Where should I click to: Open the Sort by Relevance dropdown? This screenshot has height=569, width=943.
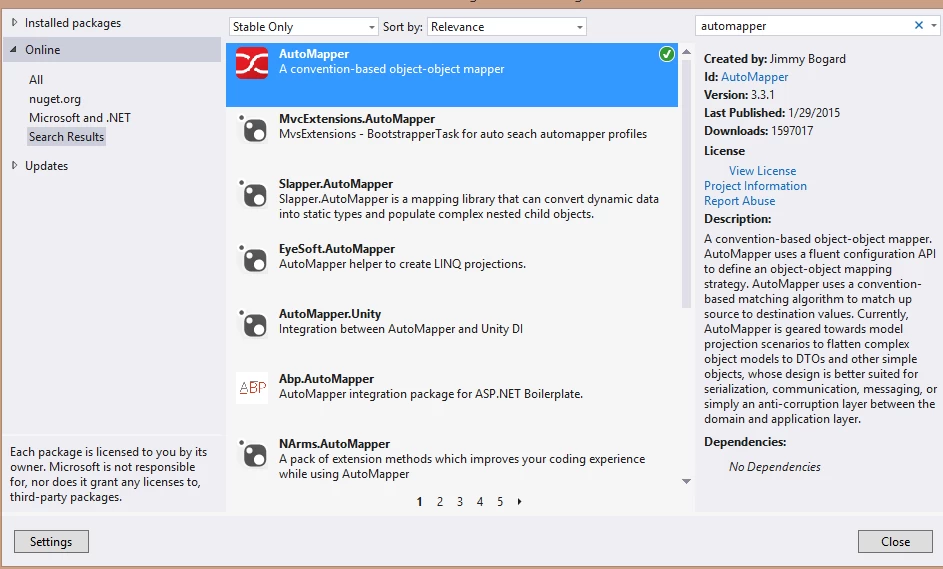point(506,26)
